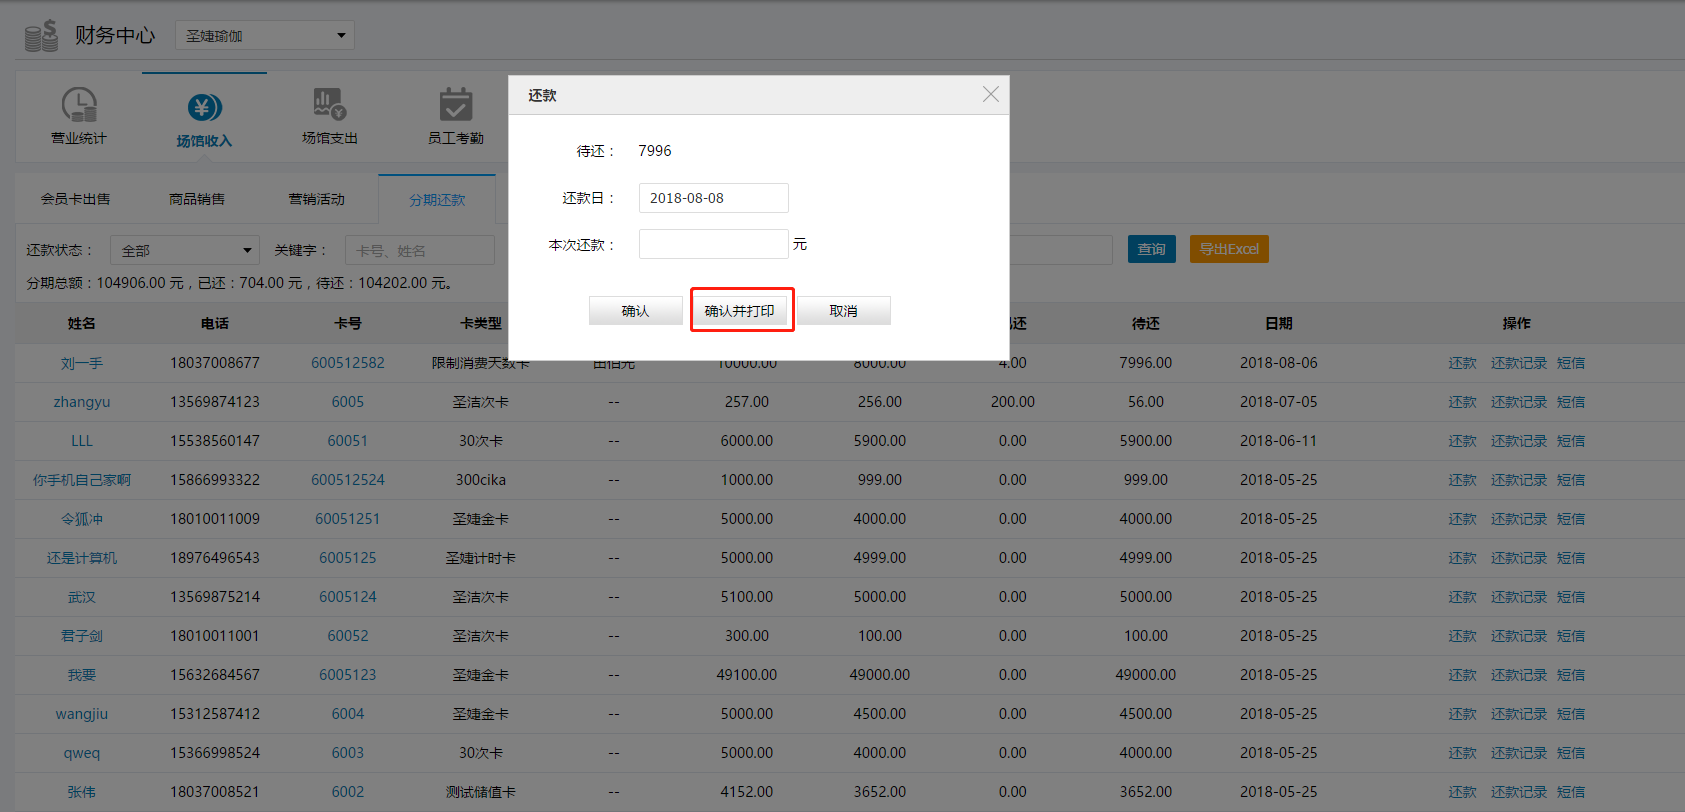This screenshot has height=812, width=1685.
Task: Click the 日期 column header
Action: point(1279,324)
